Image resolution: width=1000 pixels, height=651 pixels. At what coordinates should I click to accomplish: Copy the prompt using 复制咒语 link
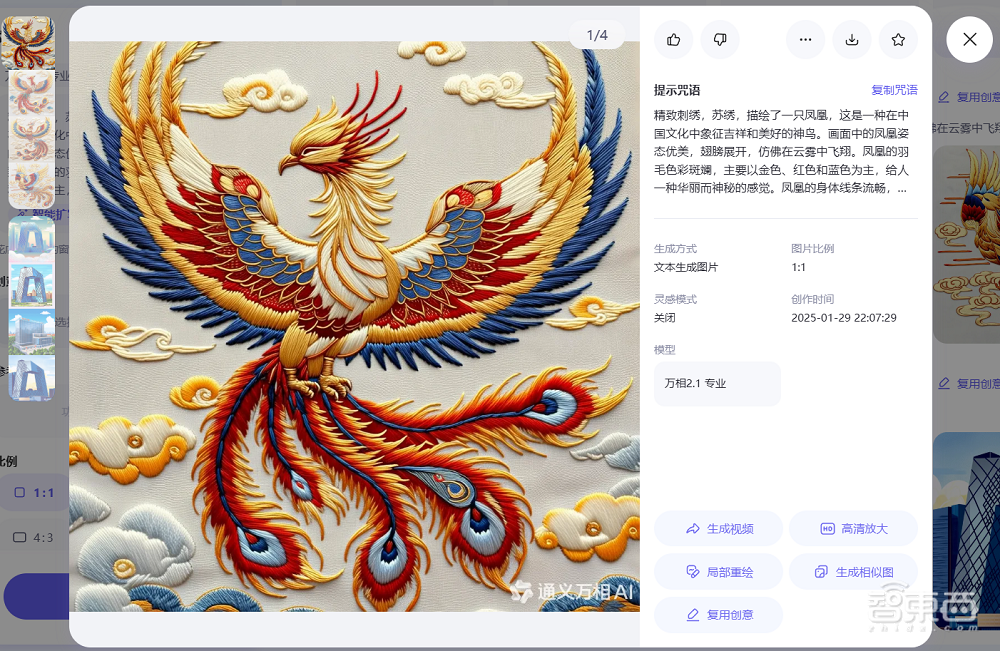tap(894, 89)
